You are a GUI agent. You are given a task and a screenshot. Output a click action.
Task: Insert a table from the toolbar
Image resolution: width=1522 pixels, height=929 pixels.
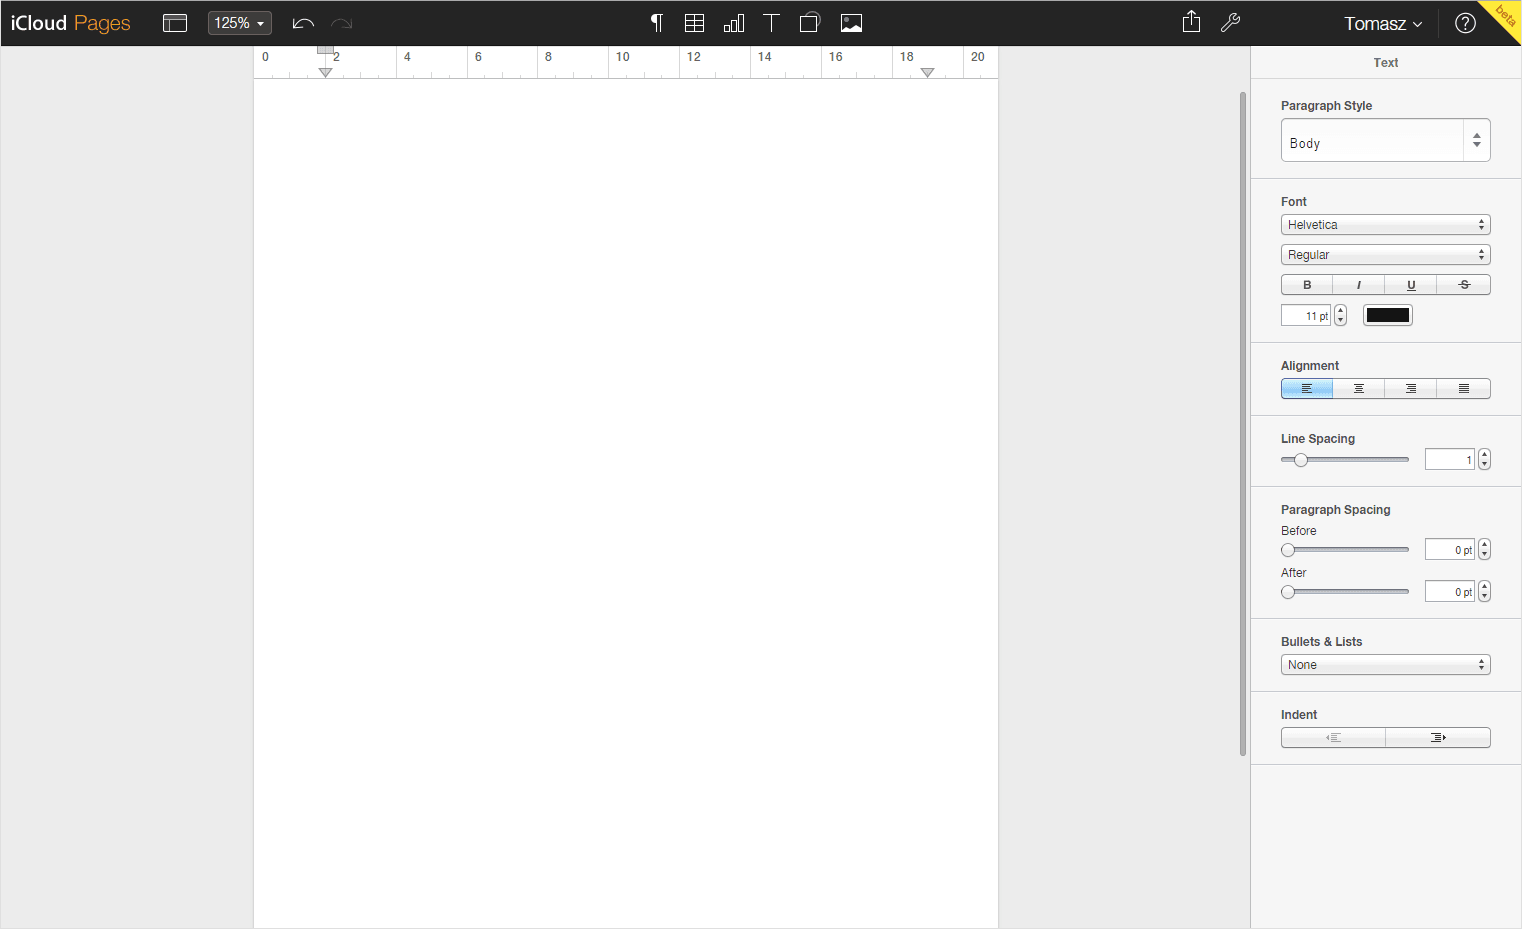694,23
